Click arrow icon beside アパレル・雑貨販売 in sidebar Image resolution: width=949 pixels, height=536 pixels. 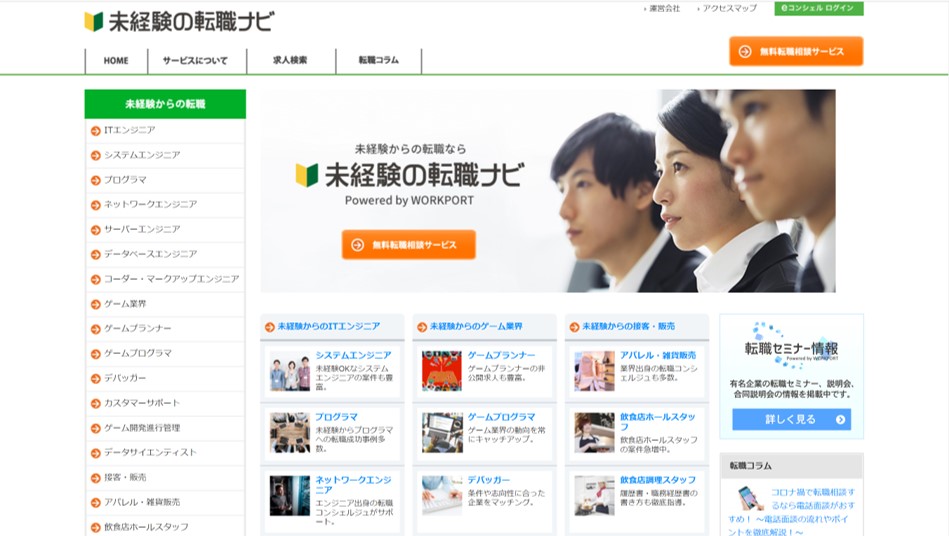click(x=96, y=503)
